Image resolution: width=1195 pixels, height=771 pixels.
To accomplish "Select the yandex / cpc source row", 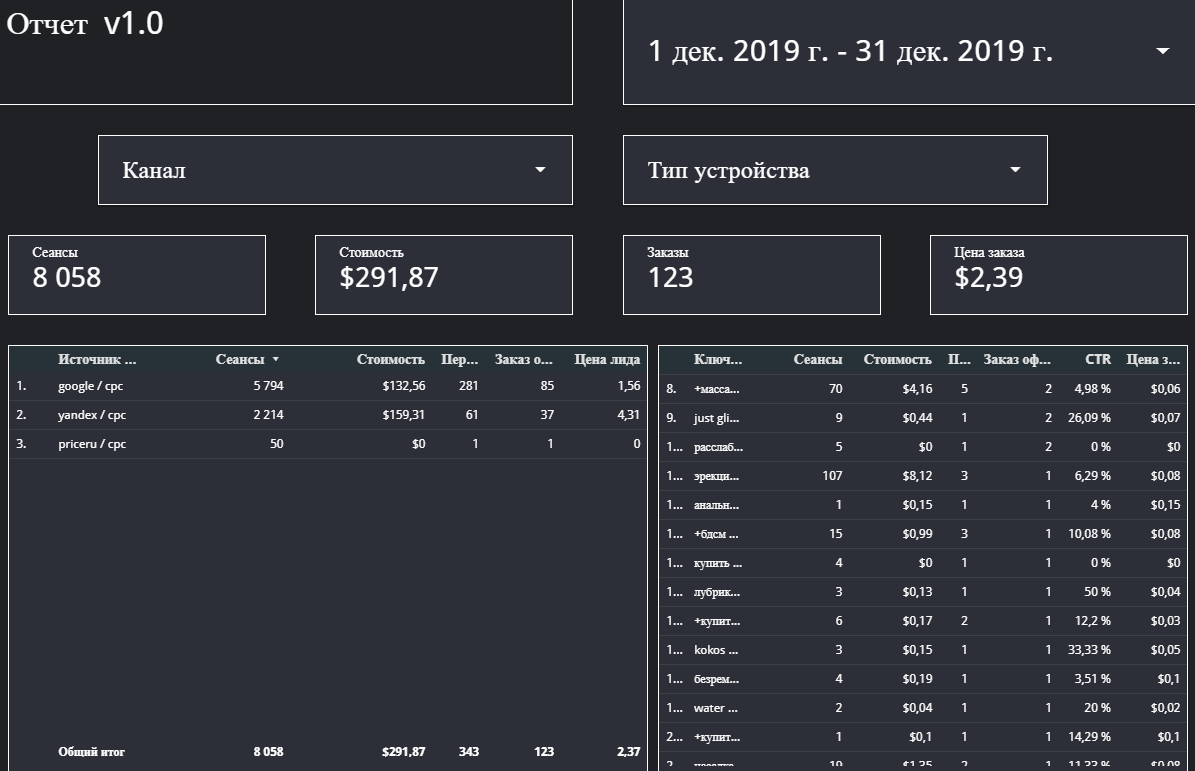I will point(92,415).
